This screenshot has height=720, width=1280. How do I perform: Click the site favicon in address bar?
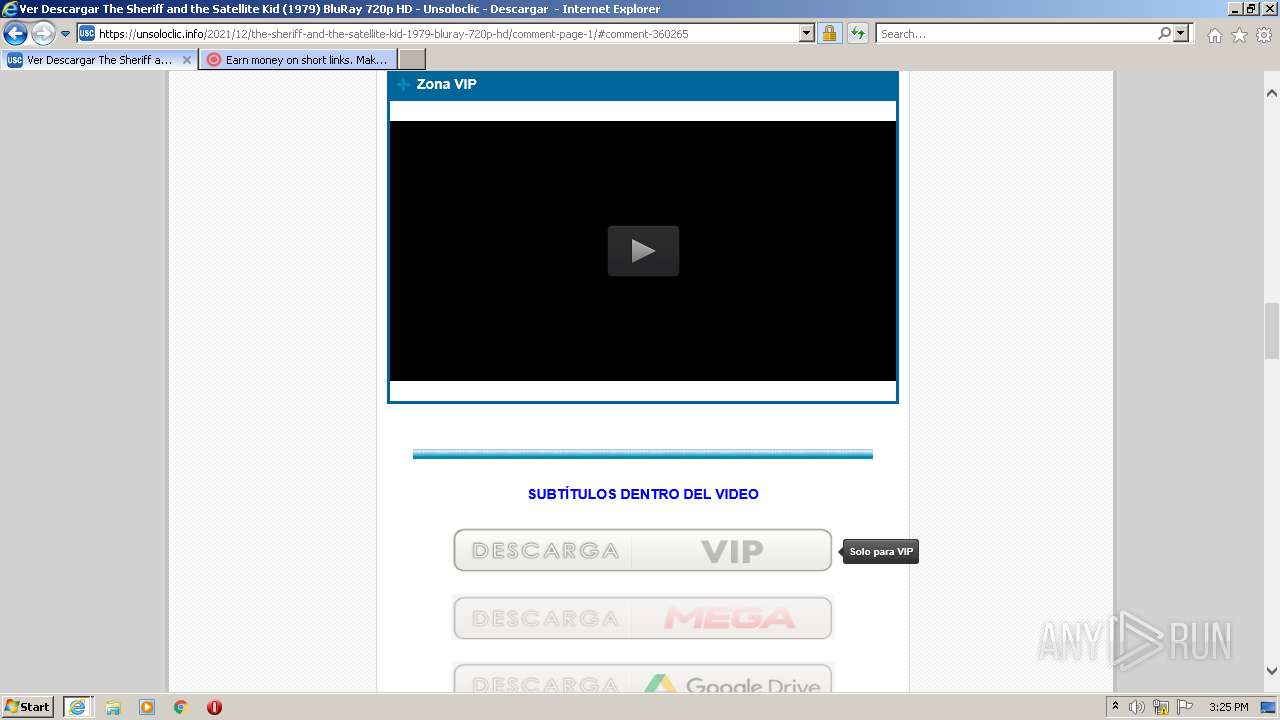pyautogui.click(x=87, y=34)
